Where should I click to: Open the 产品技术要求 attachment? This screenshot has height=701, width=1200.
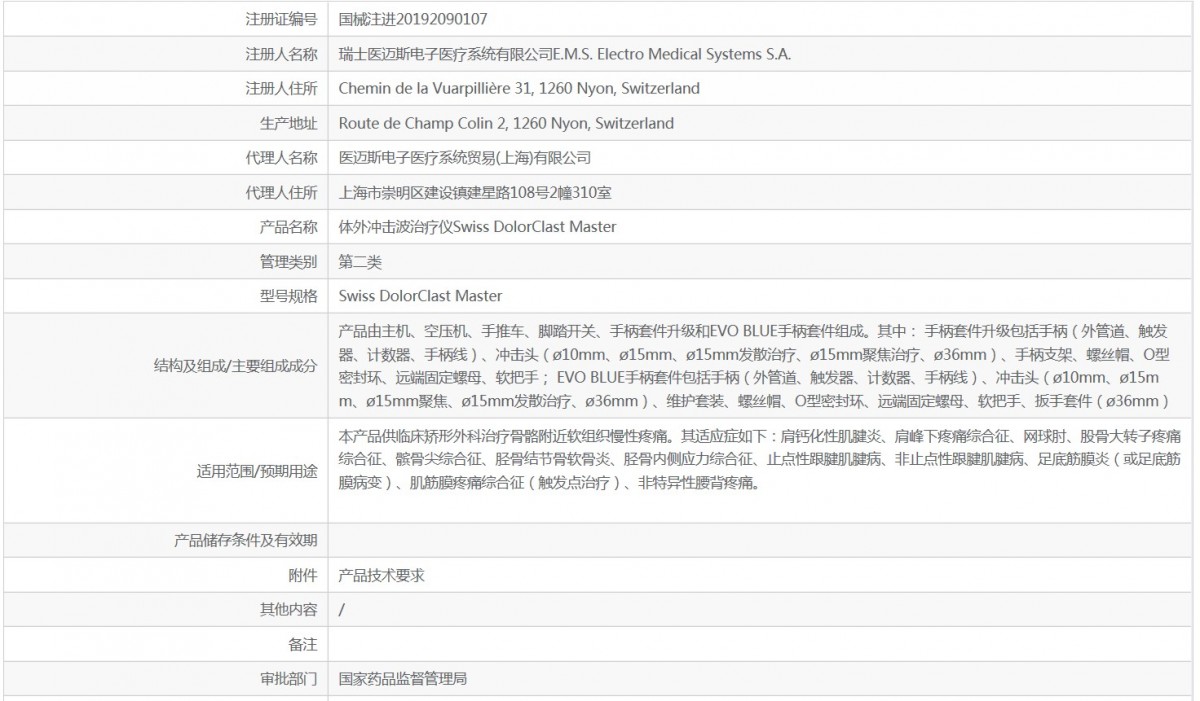382,575
